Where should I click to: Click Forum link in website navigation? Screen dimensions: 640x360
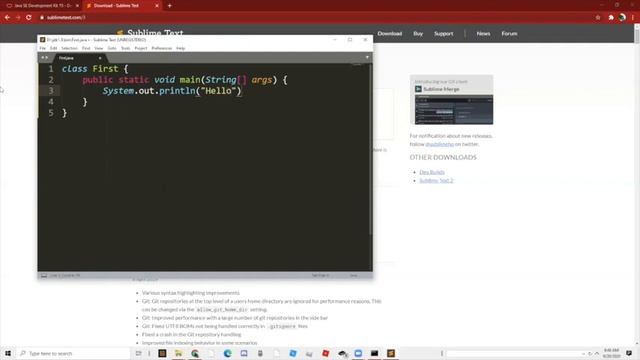(509, 33)
